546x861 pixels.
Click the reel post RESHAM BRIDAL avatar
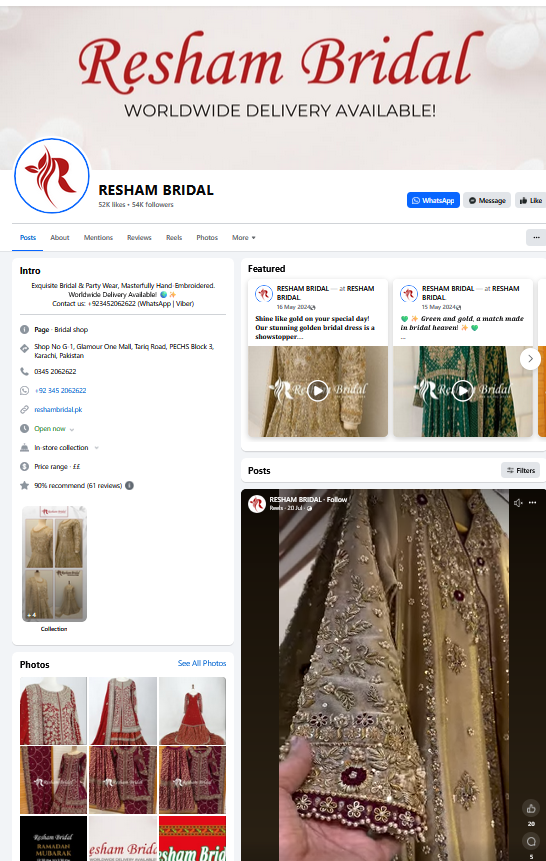tap(257, 504)
